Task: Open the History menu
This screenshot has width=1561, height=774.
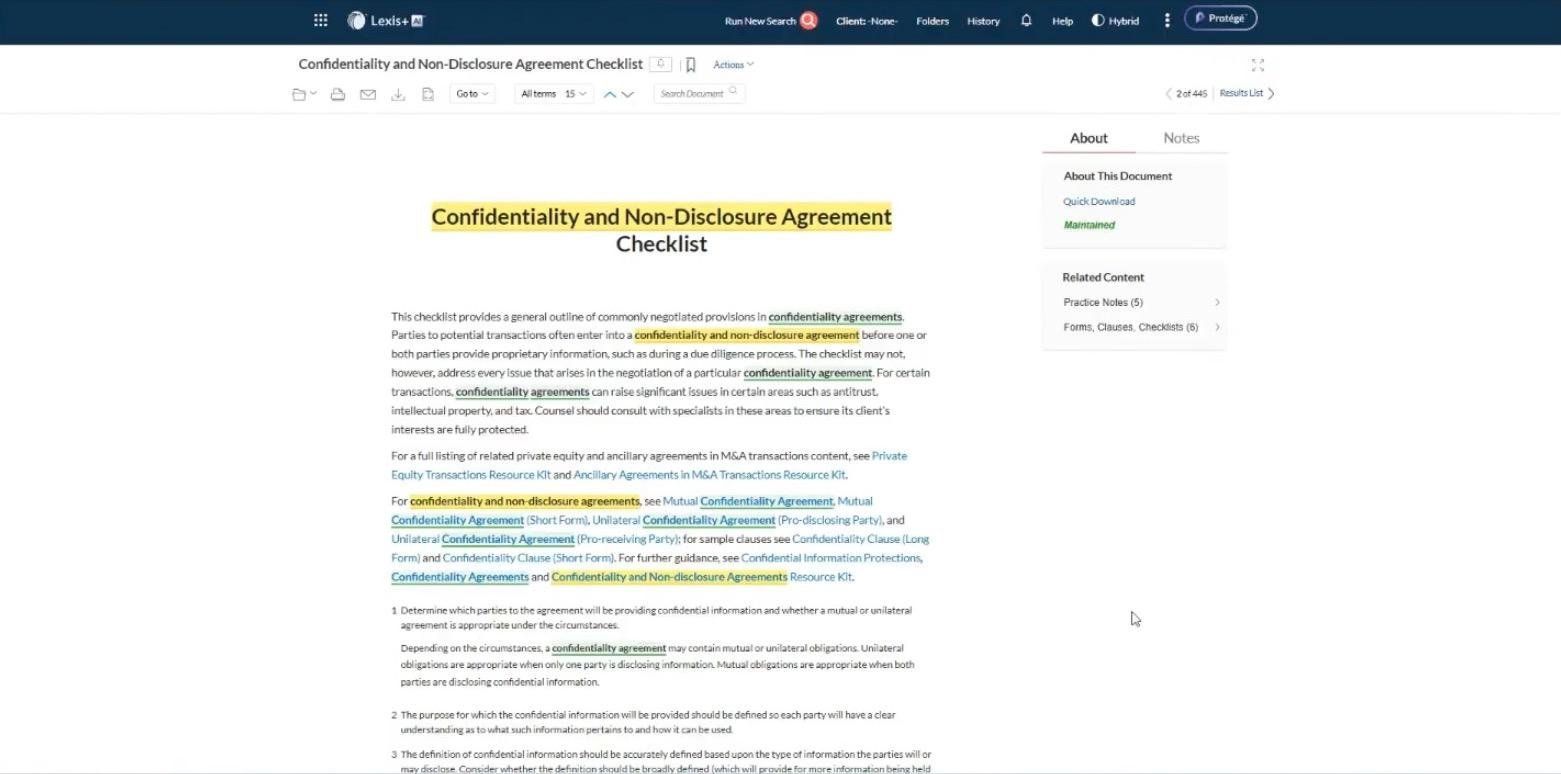Action: coord(983,21)
